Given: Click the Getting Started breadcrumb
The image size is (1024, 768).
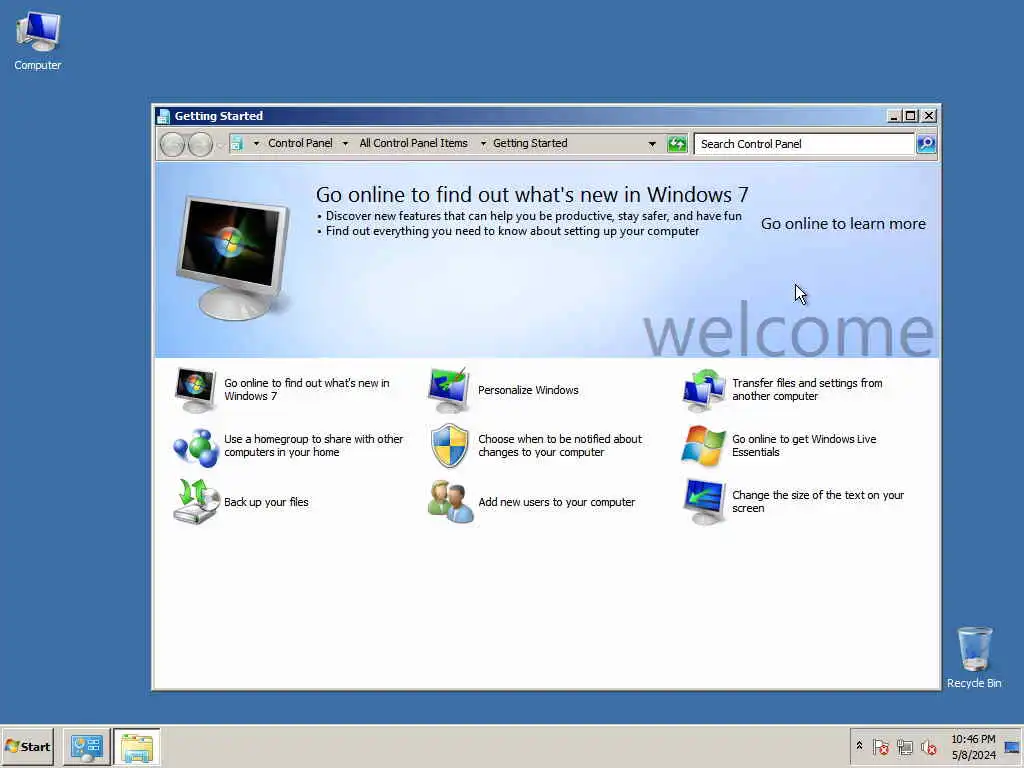Looking at the screenshot, I should (x=530, y=143).
